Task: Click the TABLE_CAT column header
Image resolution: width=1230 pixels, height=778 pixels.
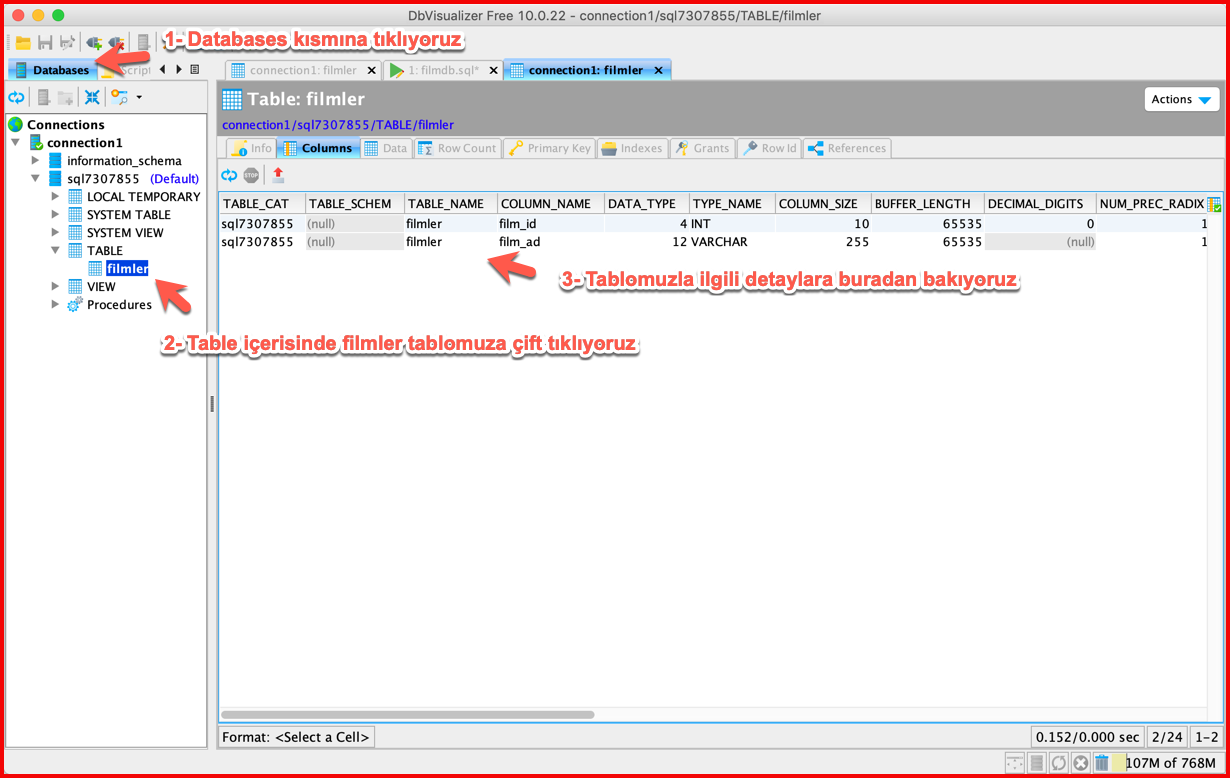Action: [x=262, y=203]
